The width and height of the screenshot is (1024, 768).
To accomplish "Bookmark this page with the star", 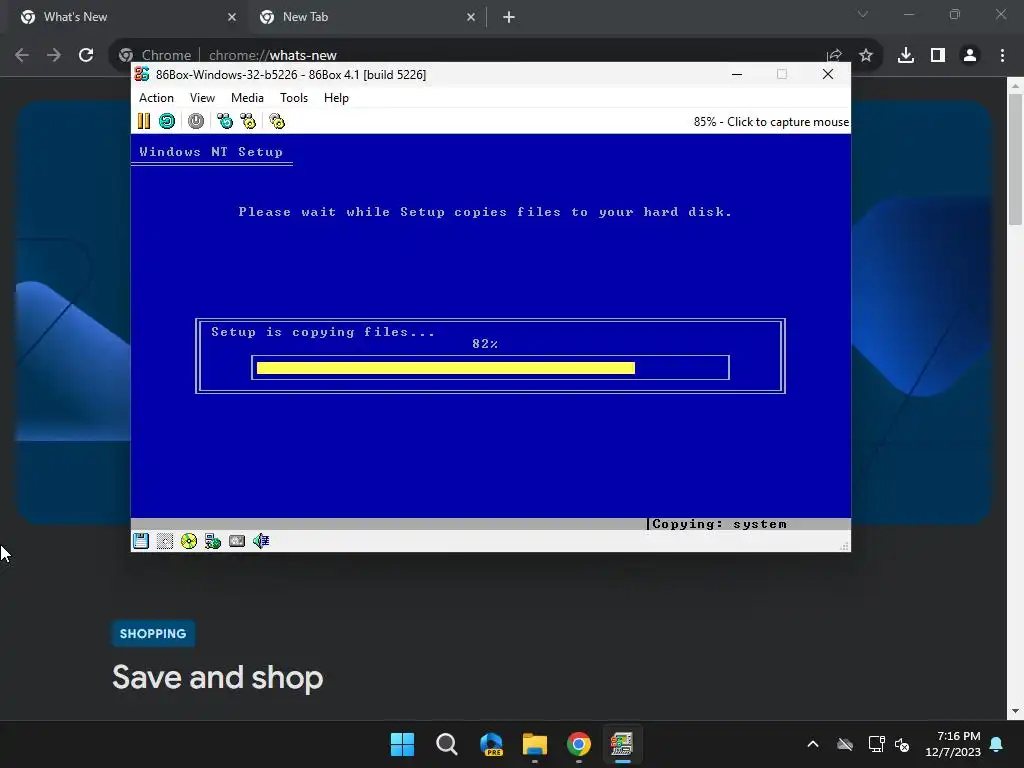I will 866,55.
